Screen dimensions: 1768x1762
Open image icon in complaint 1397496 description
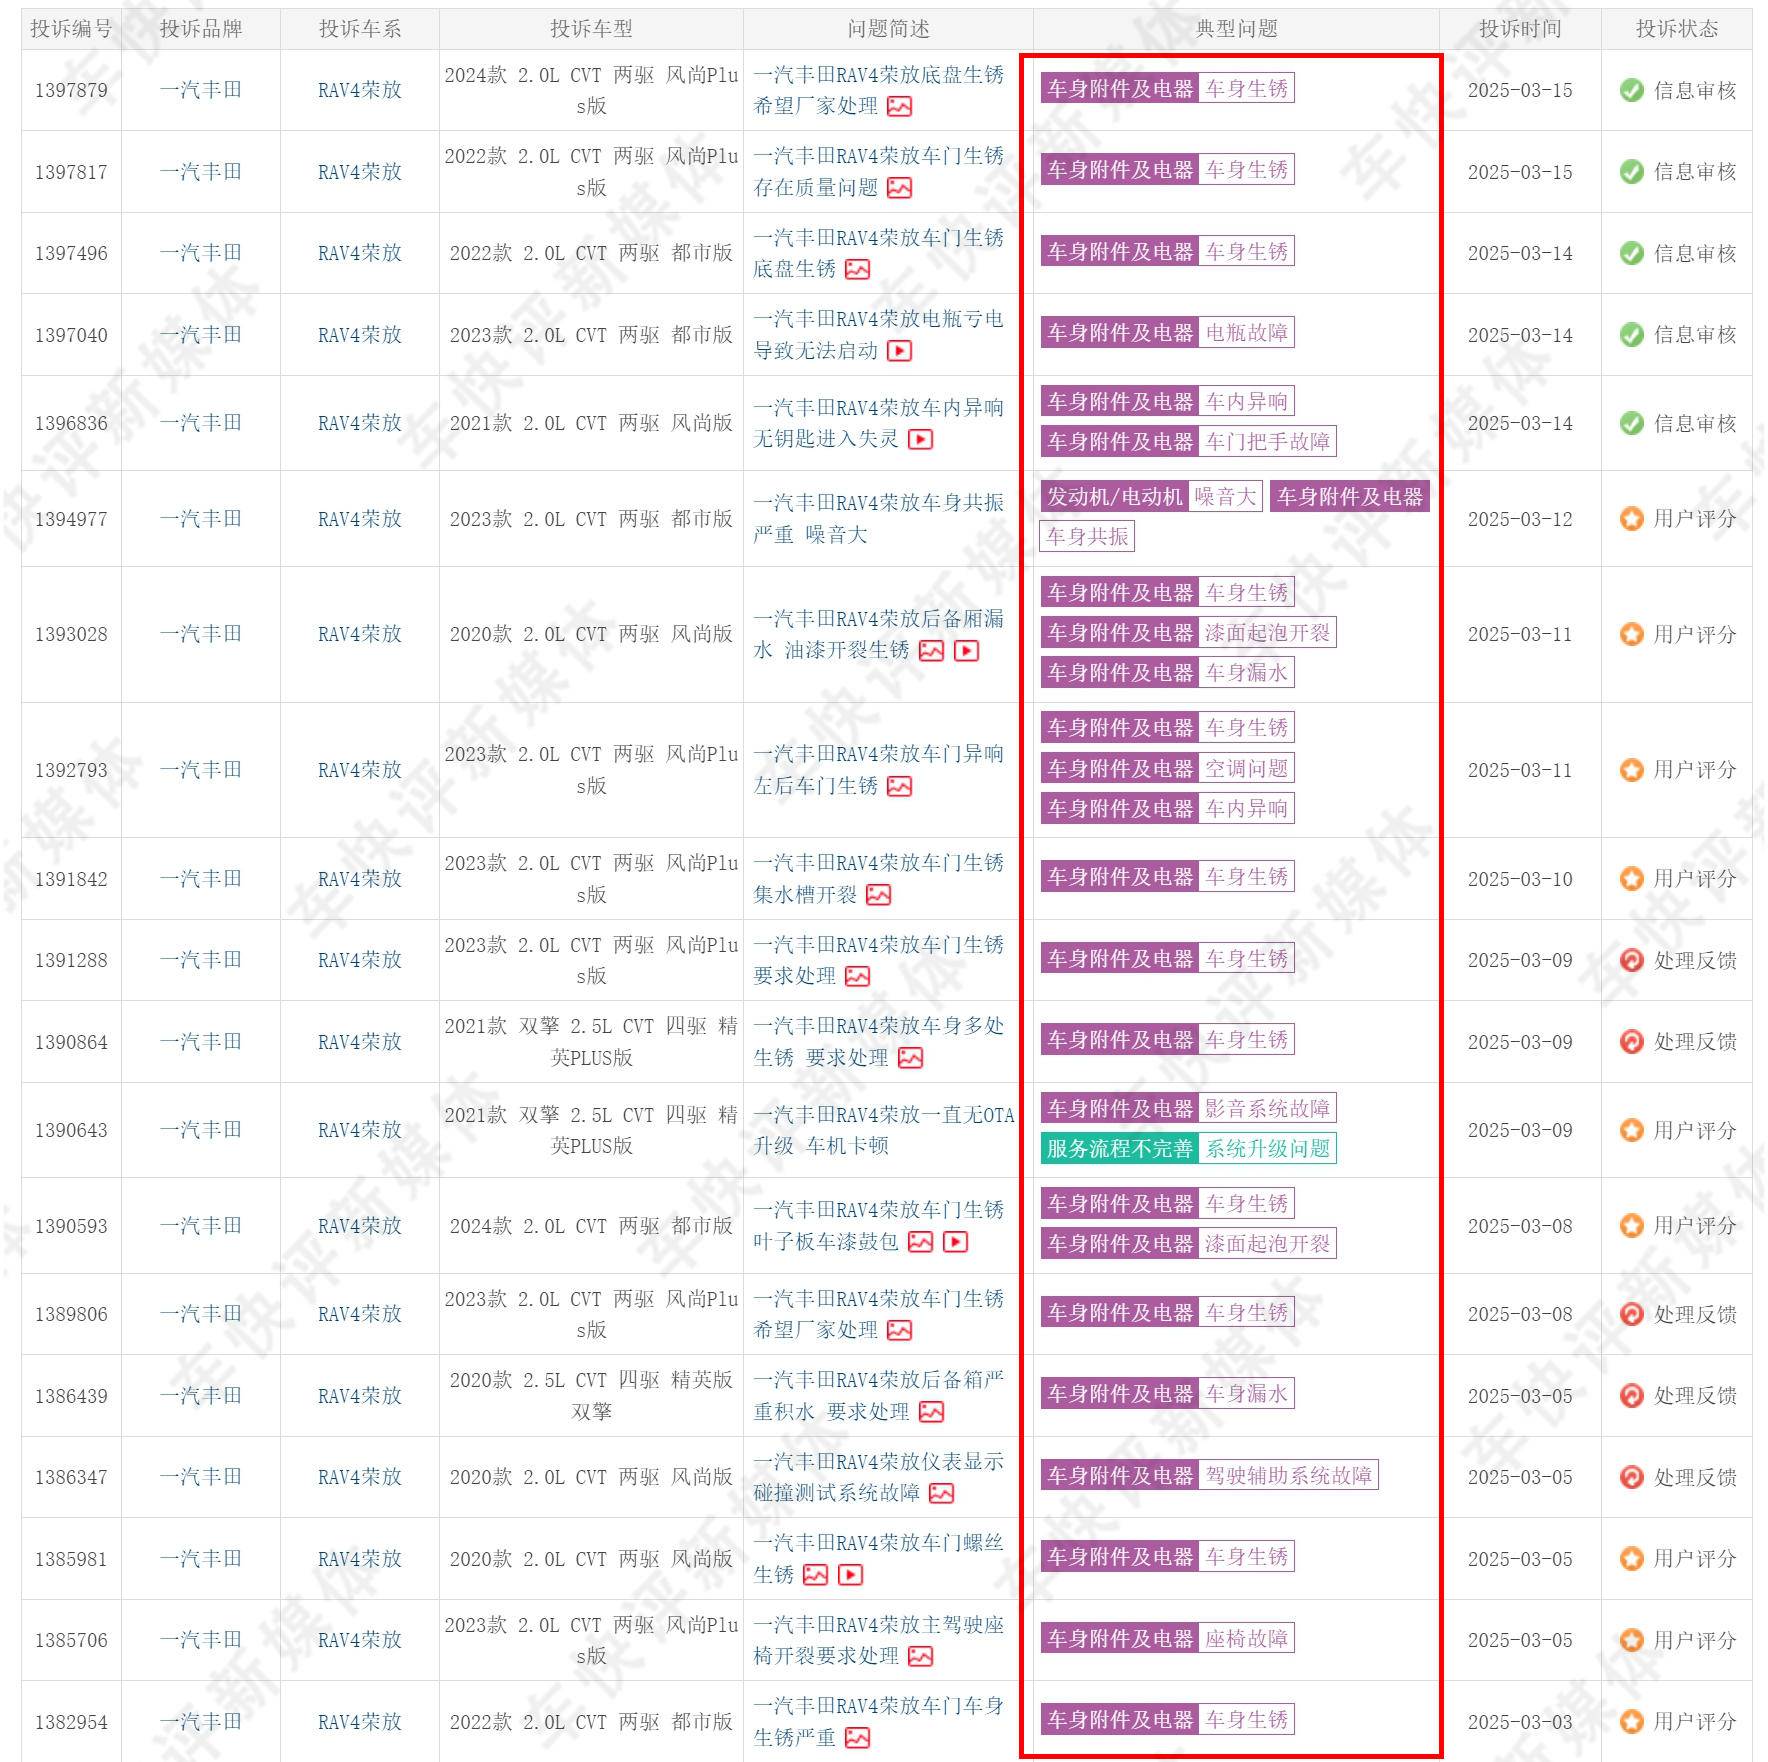click(x=857, y=269)
